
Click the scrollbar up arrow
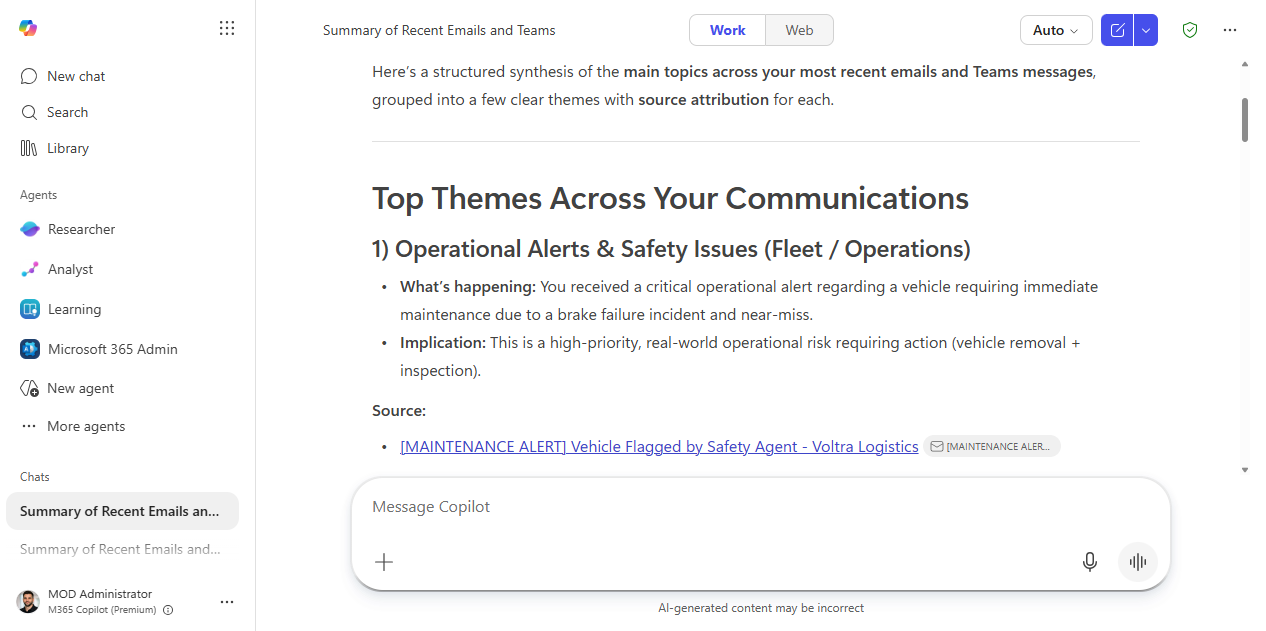click(x=1245, y=64)
